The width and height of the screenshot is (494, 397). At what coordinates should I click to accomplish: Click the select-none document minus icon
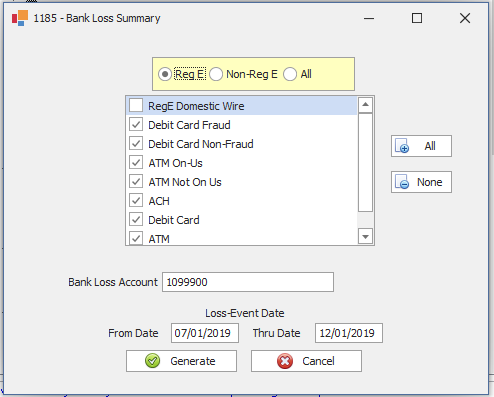[402, 182]
